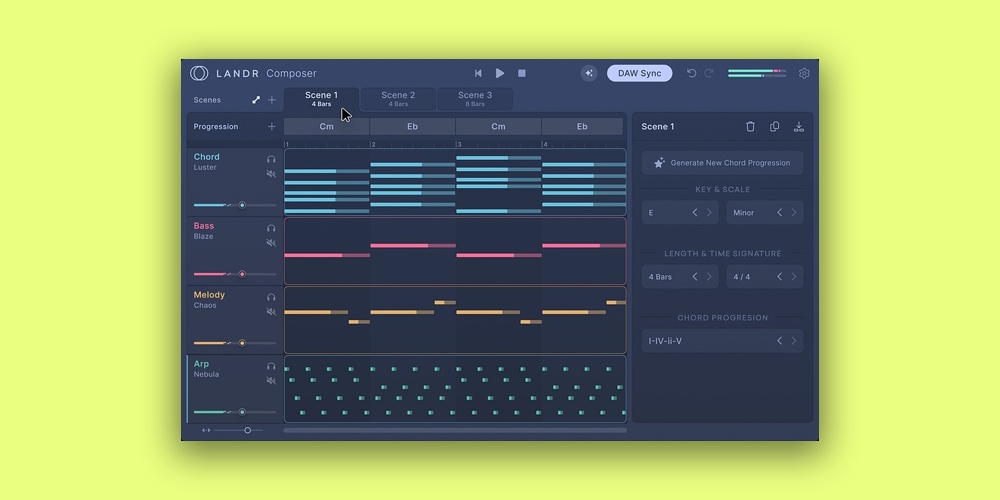Image resolution: width=1000 pixels, height=500 pixels.
Task: Click the AI sparkle icon beside DAW Sync
Action: 589,73
